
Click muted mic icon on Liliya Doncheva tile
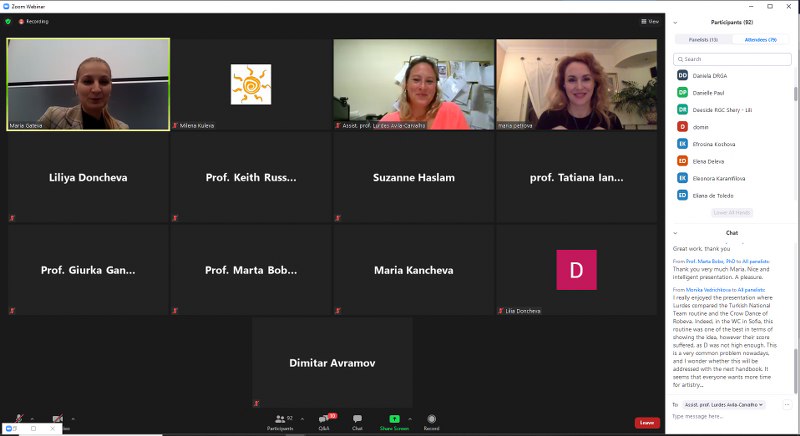(x=12, y=218)
